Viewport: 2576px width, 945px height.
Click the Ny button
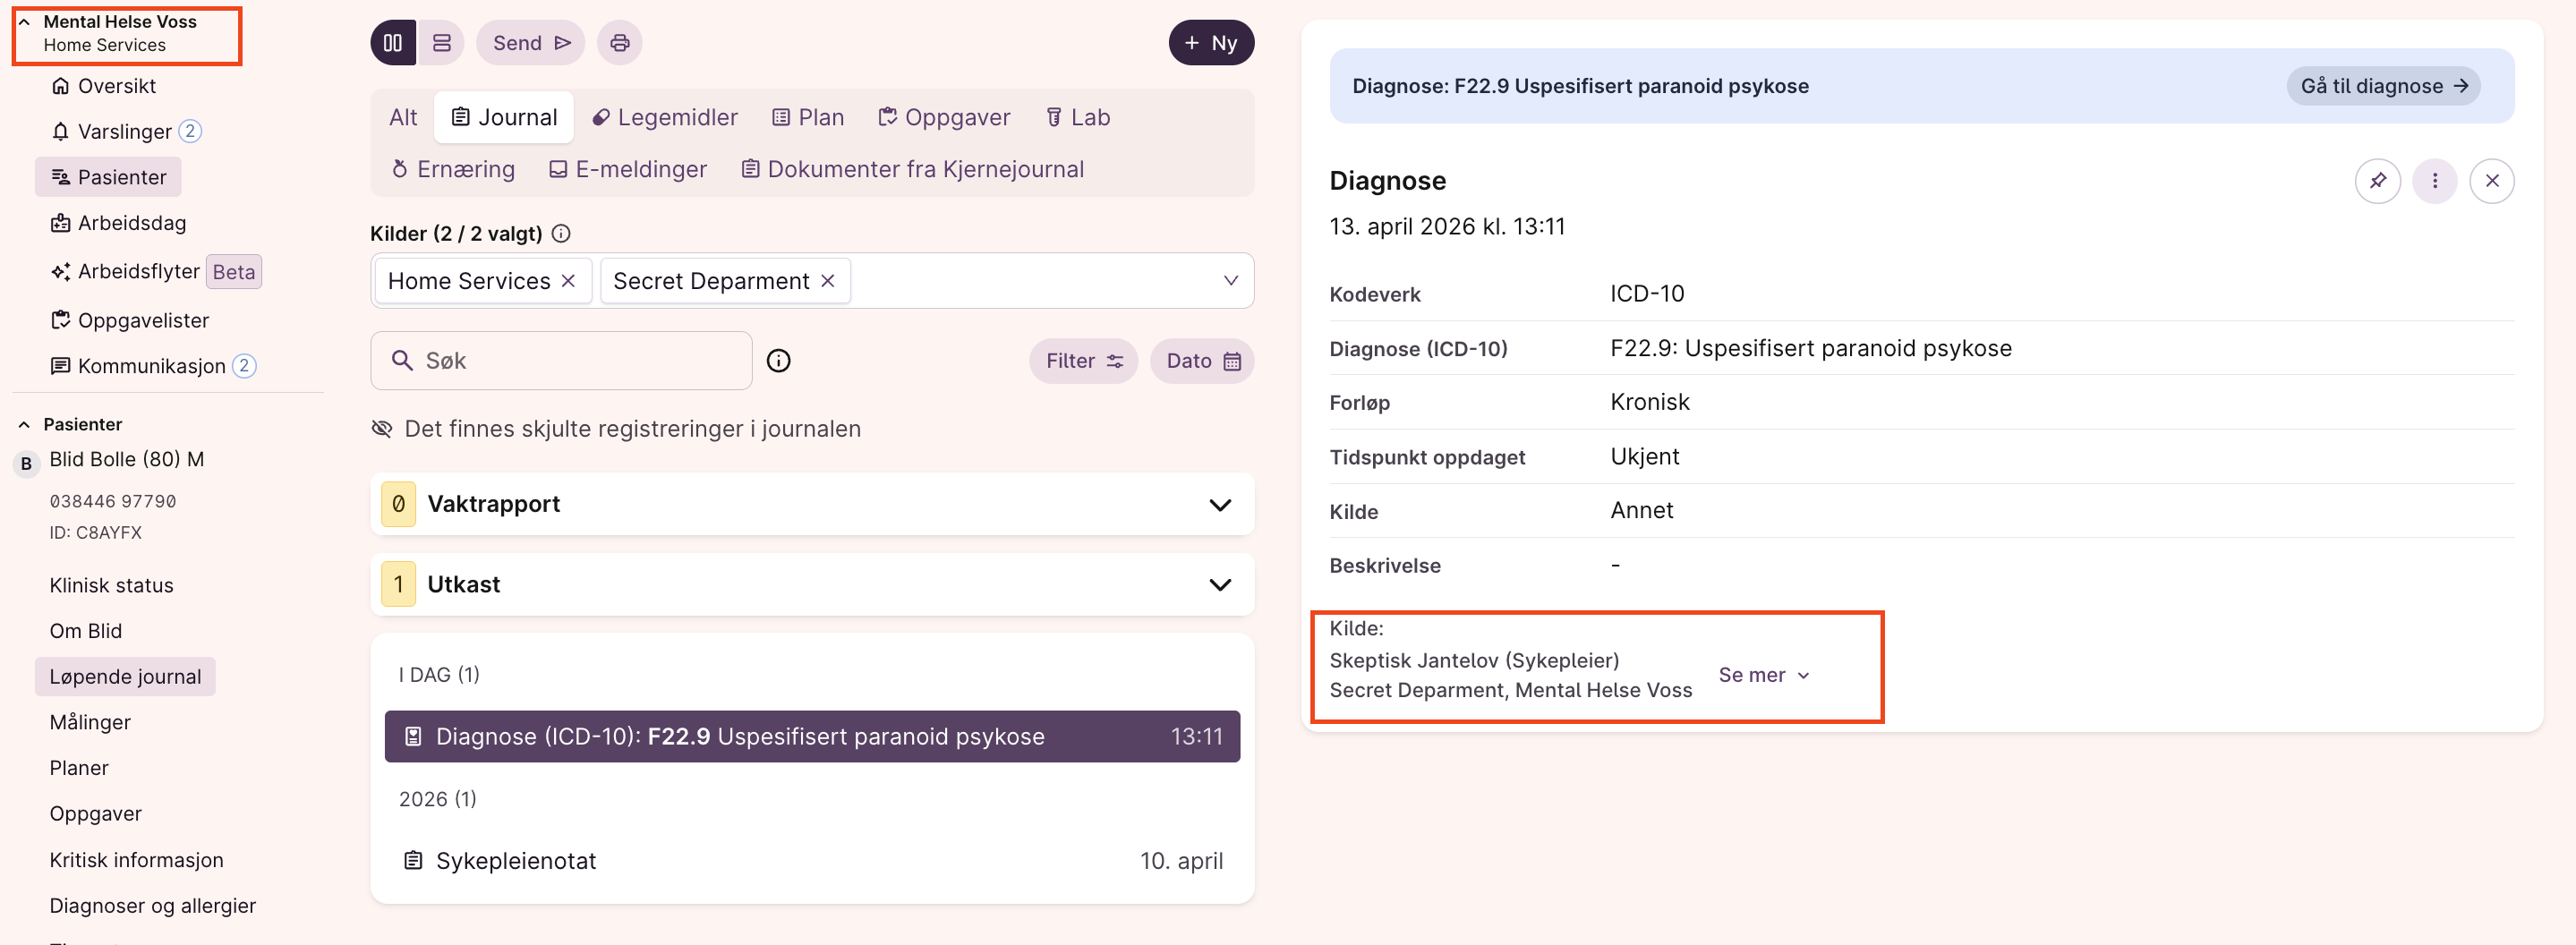1210,43
